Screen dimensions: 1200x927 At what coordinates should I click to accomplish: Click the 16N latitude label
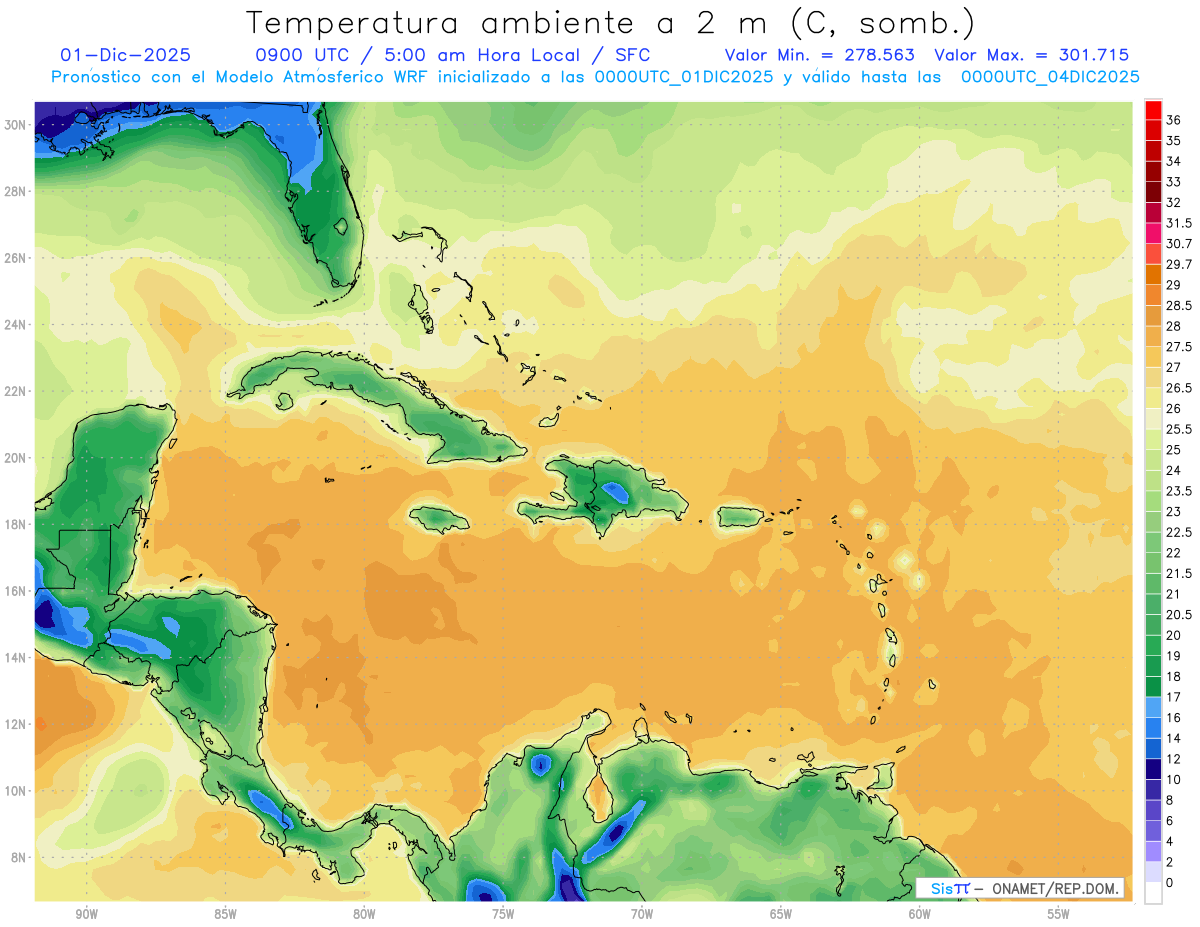coord(17,591)
